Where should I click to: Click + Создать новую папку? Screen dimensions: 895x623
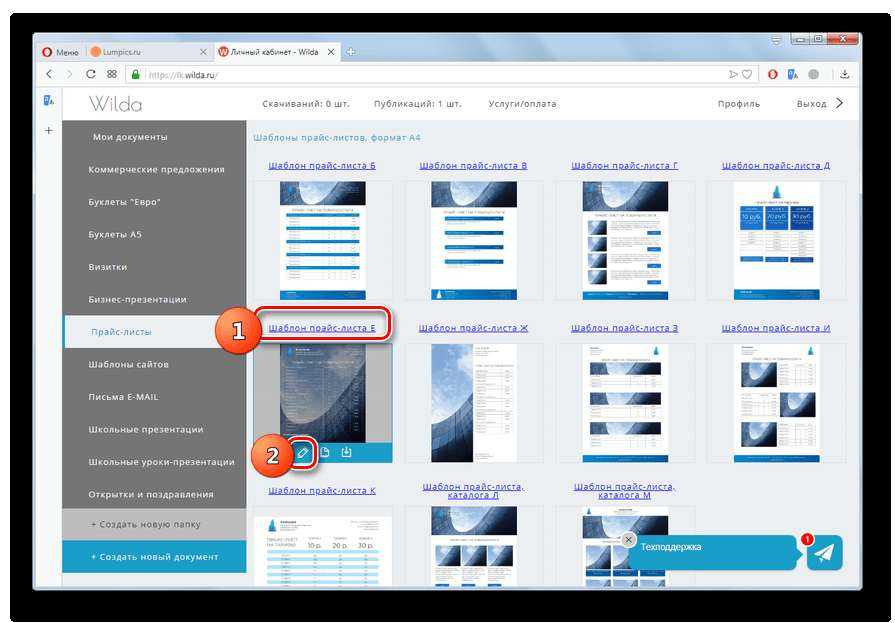(155, 524)
